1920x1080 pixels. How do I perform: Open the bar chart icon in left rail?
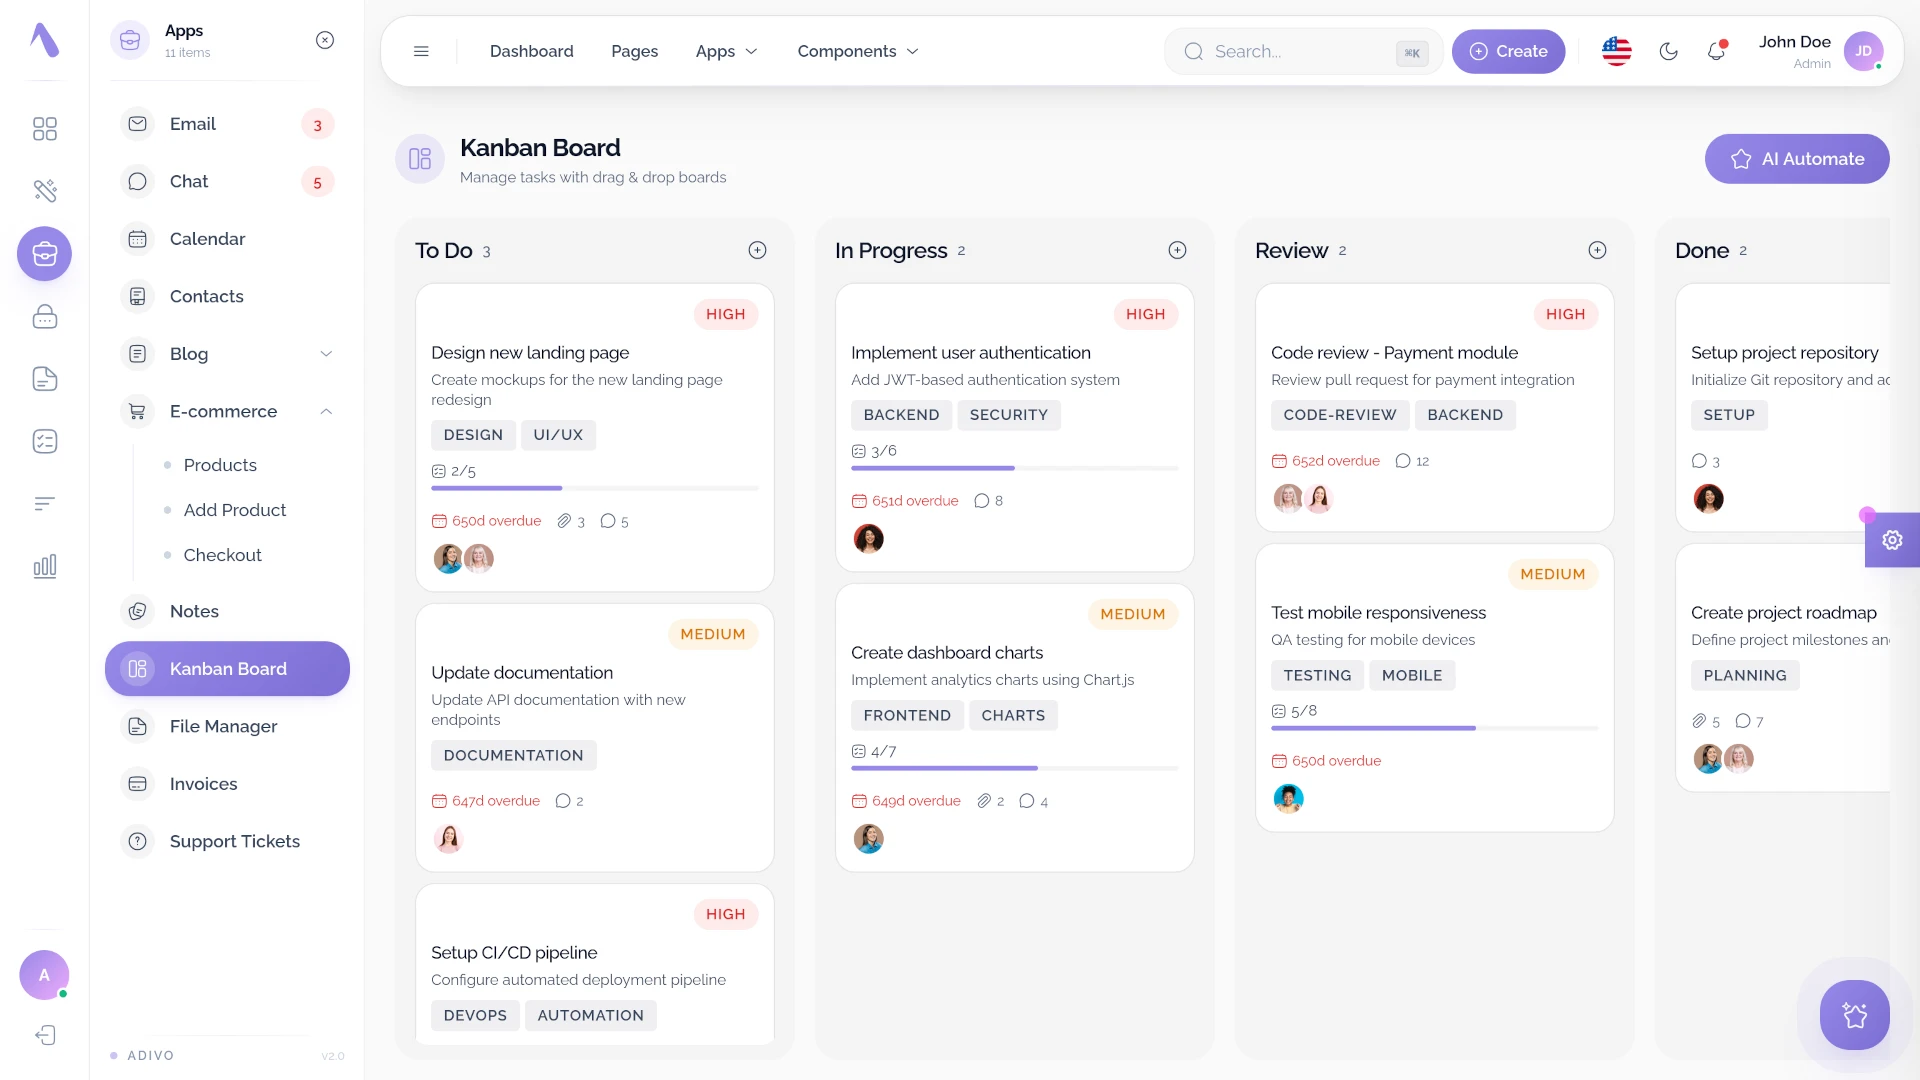tap(44, 566)
